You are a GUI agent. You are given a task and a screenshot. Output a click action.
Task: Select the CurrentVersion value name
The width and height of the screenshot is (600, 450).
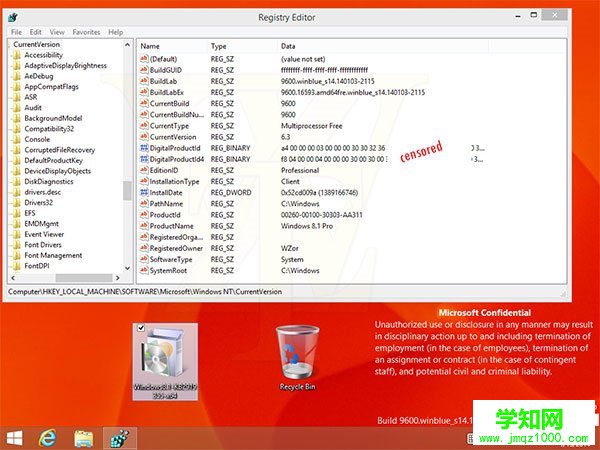[x=173, y=137]
